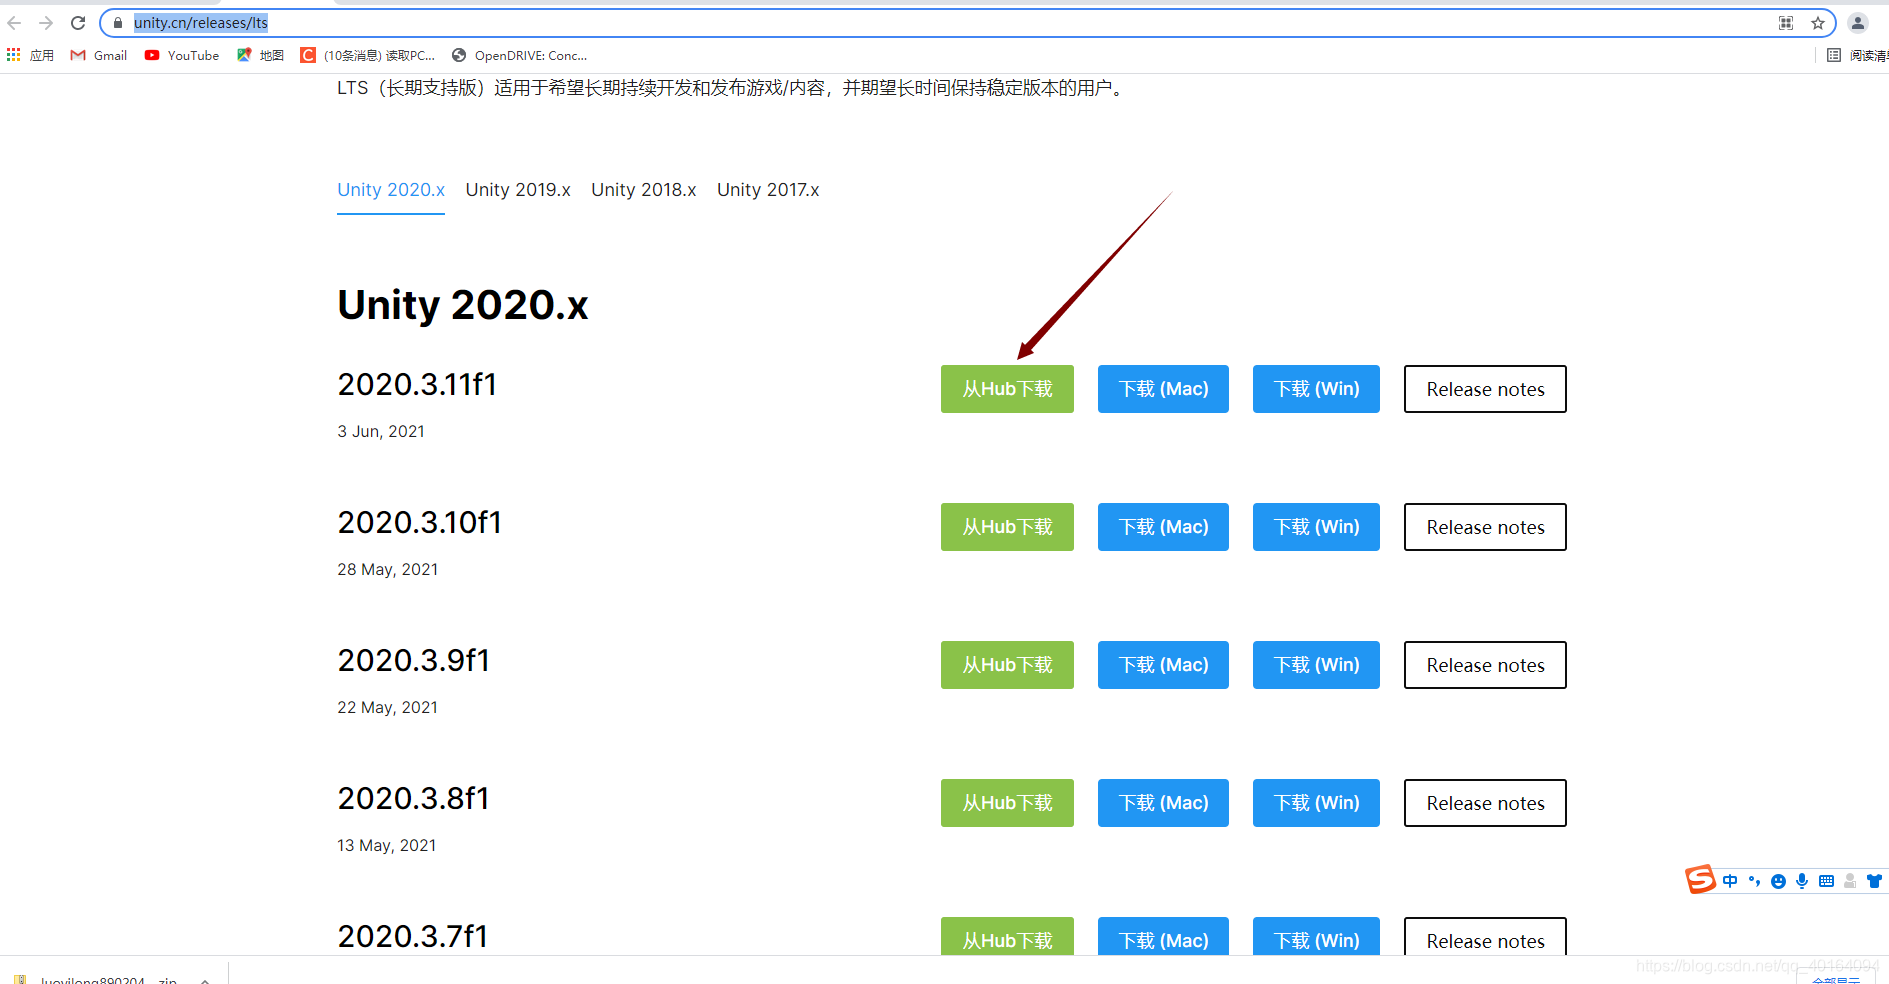Screen dimensions: 1889x984
Task: Switch to the Unity 2020.x tab
Action: pos(391,190)
